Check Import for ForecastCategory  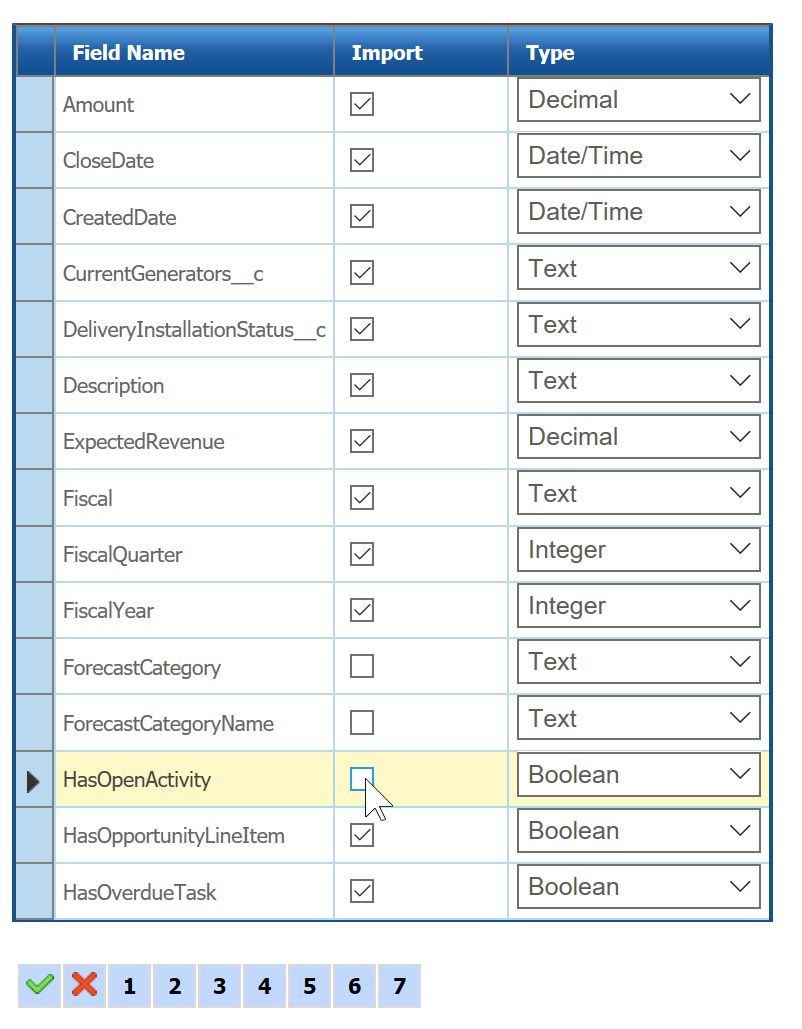(x=362, y=666)
